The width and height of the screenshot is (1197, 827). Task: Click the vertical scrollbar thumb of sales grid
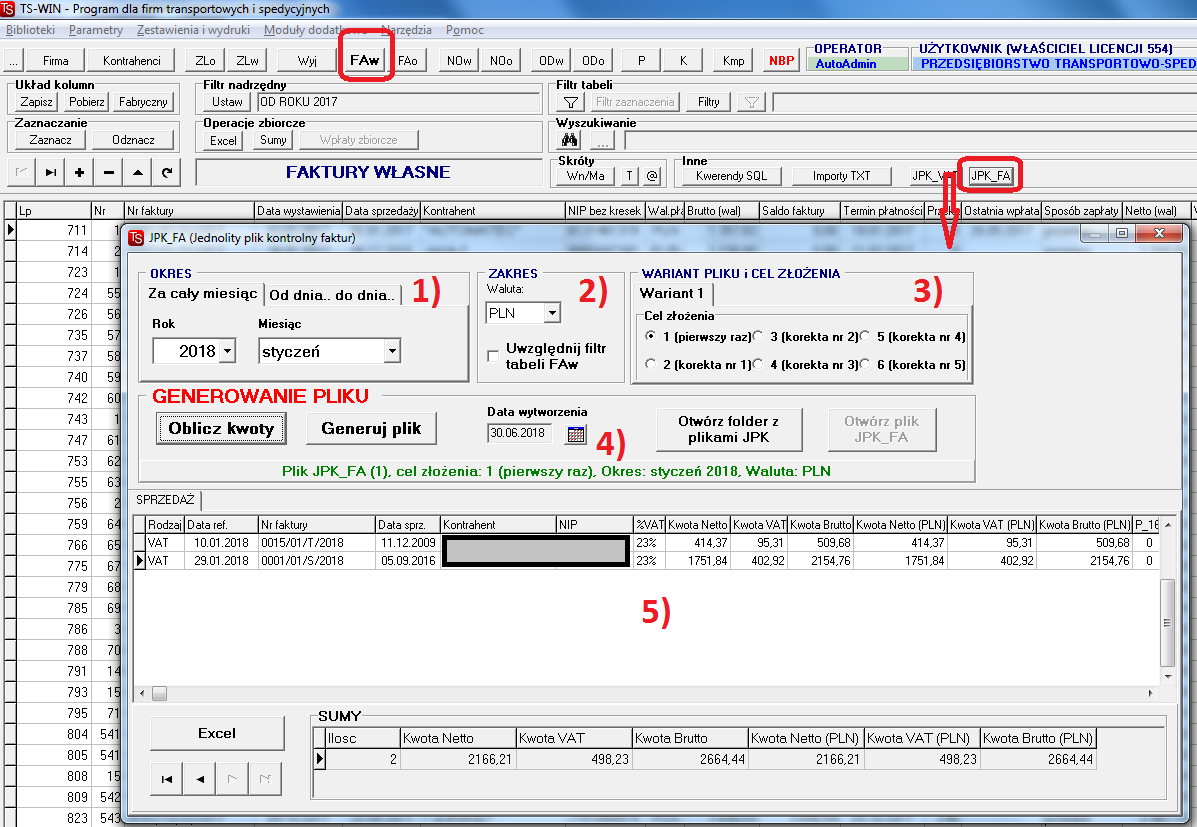1167,623
